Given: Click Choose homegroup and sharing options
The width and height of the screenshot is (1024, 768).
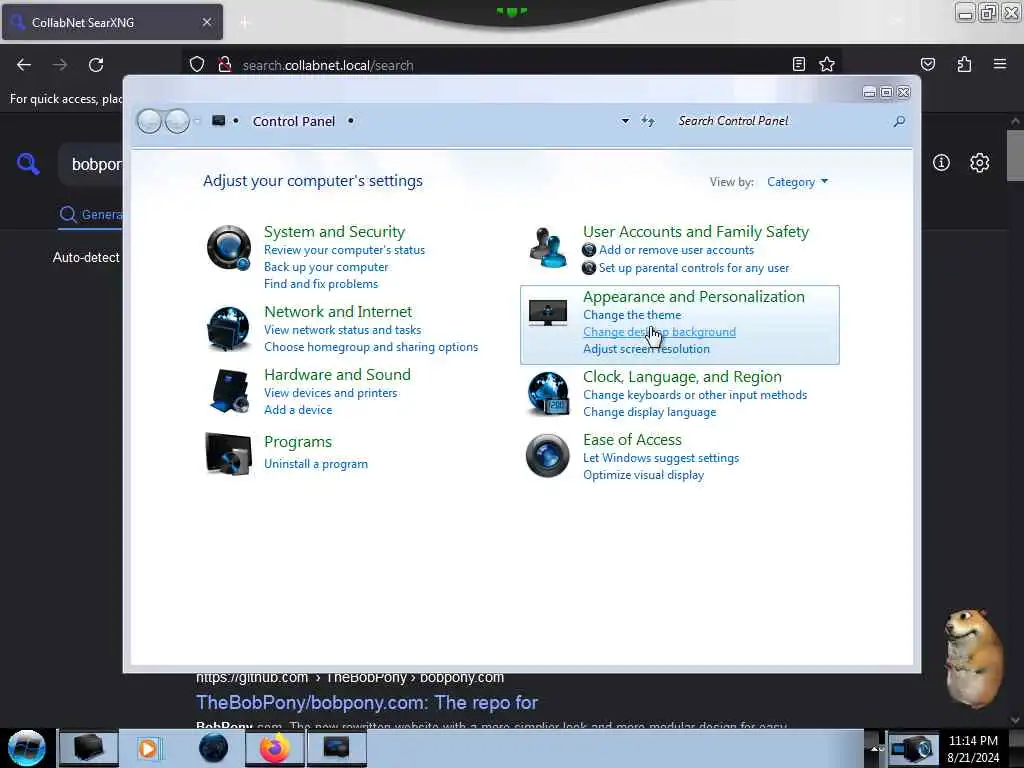Looking at the screenshot, I should 371,347.
